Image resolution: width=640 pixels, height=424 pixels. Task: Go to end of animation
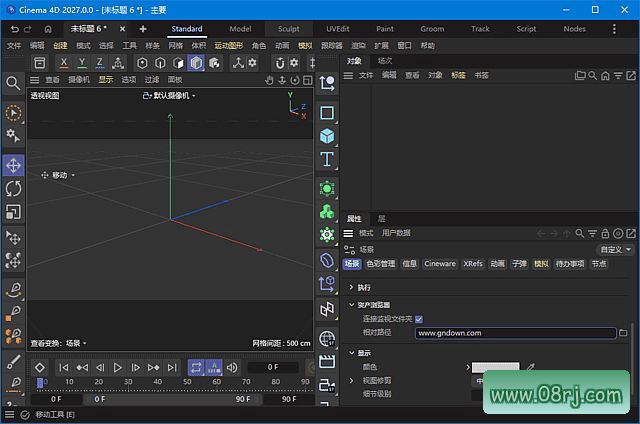pyautogui.click(x=172, y=368)
